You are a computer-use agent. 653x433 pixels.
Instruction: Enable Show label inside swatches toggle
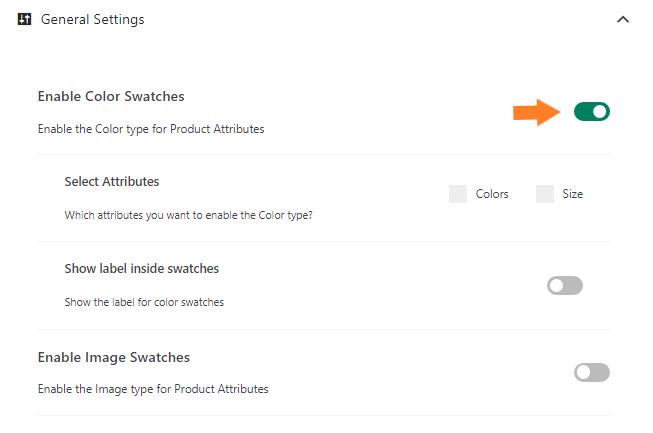(565, 286)
